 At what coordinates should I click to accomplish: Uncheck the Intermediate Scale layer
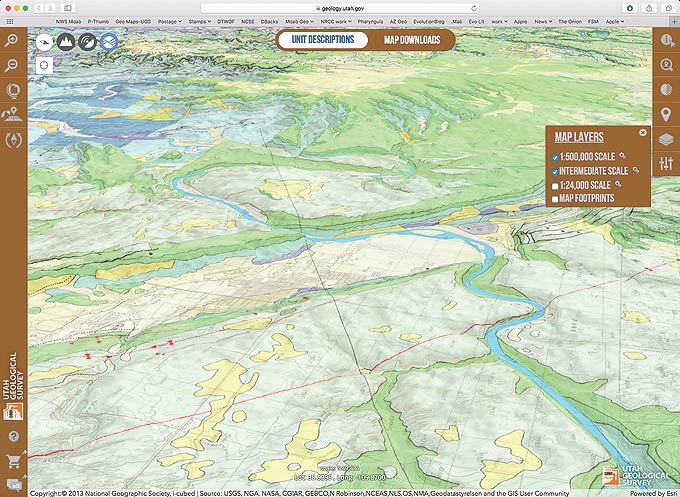555,171
